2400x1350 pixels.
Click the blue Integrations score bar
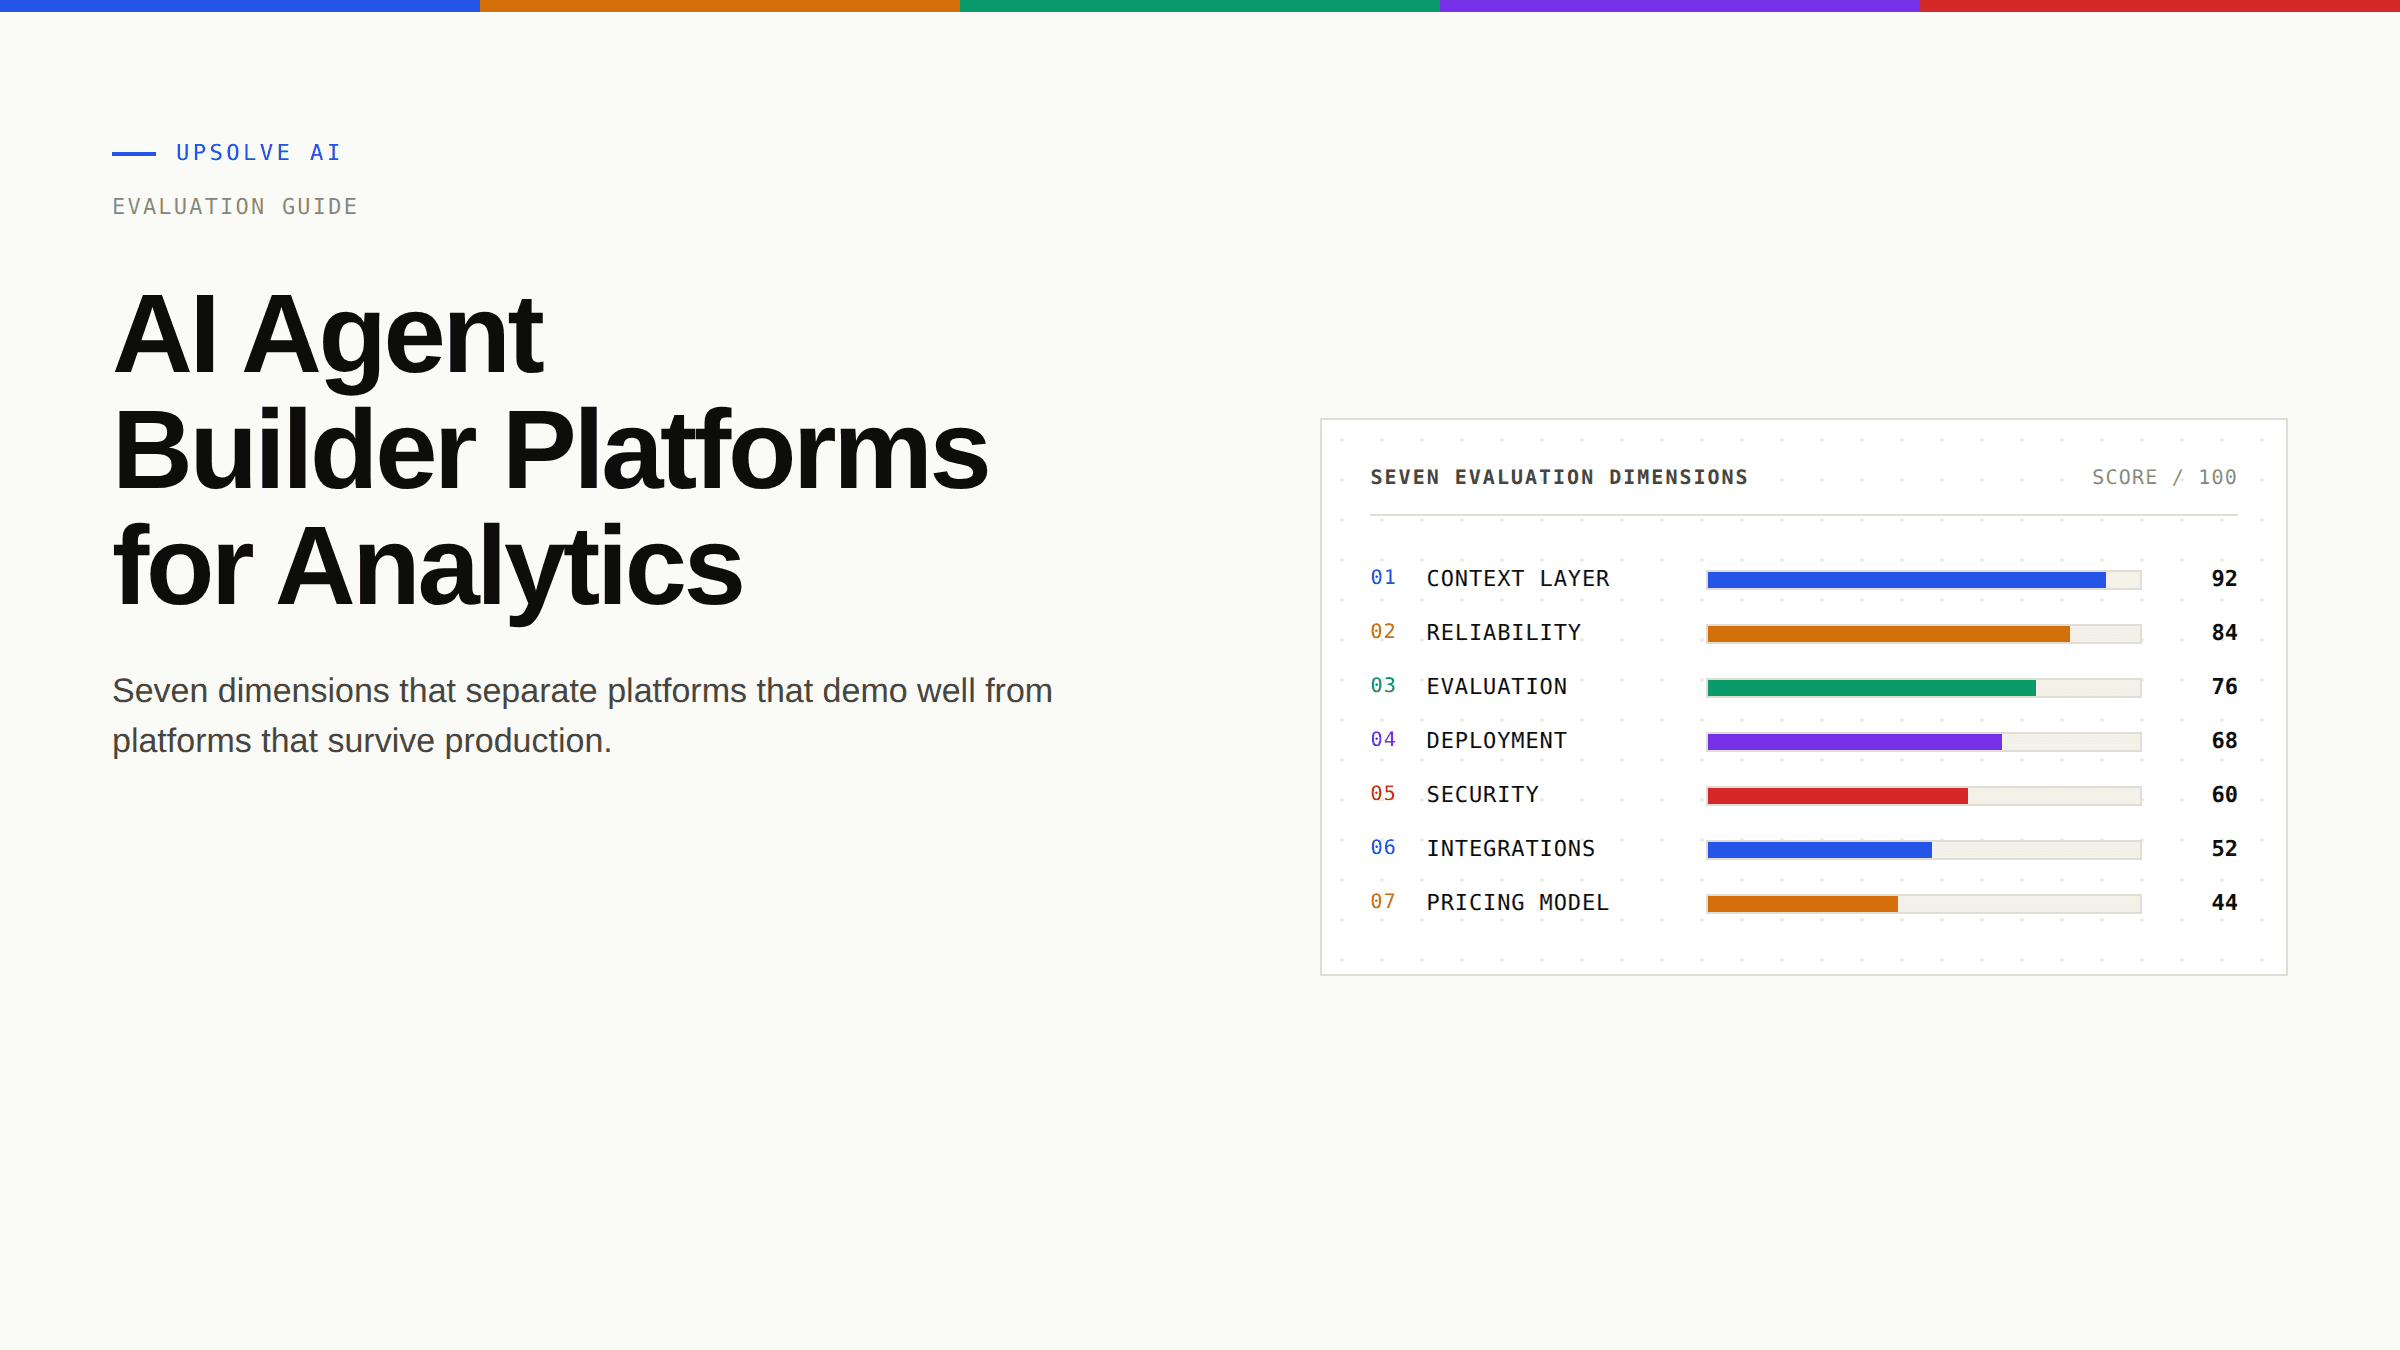[1819, 850]
